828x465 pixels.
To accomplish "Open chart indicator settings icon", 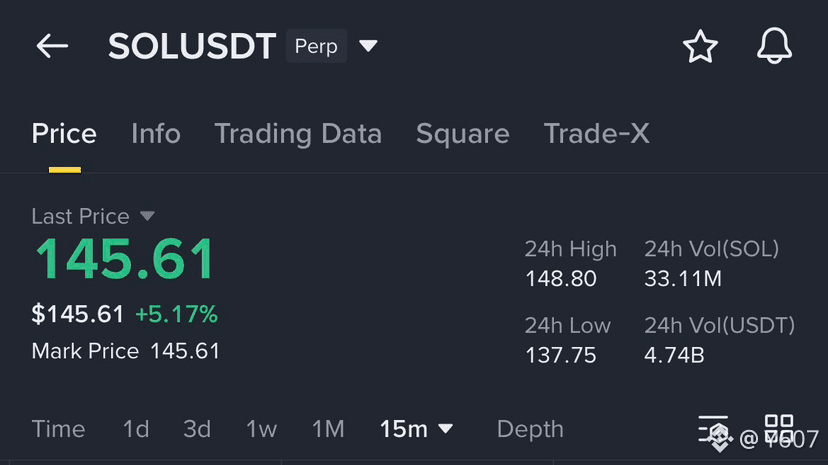I will pos(713,428).
